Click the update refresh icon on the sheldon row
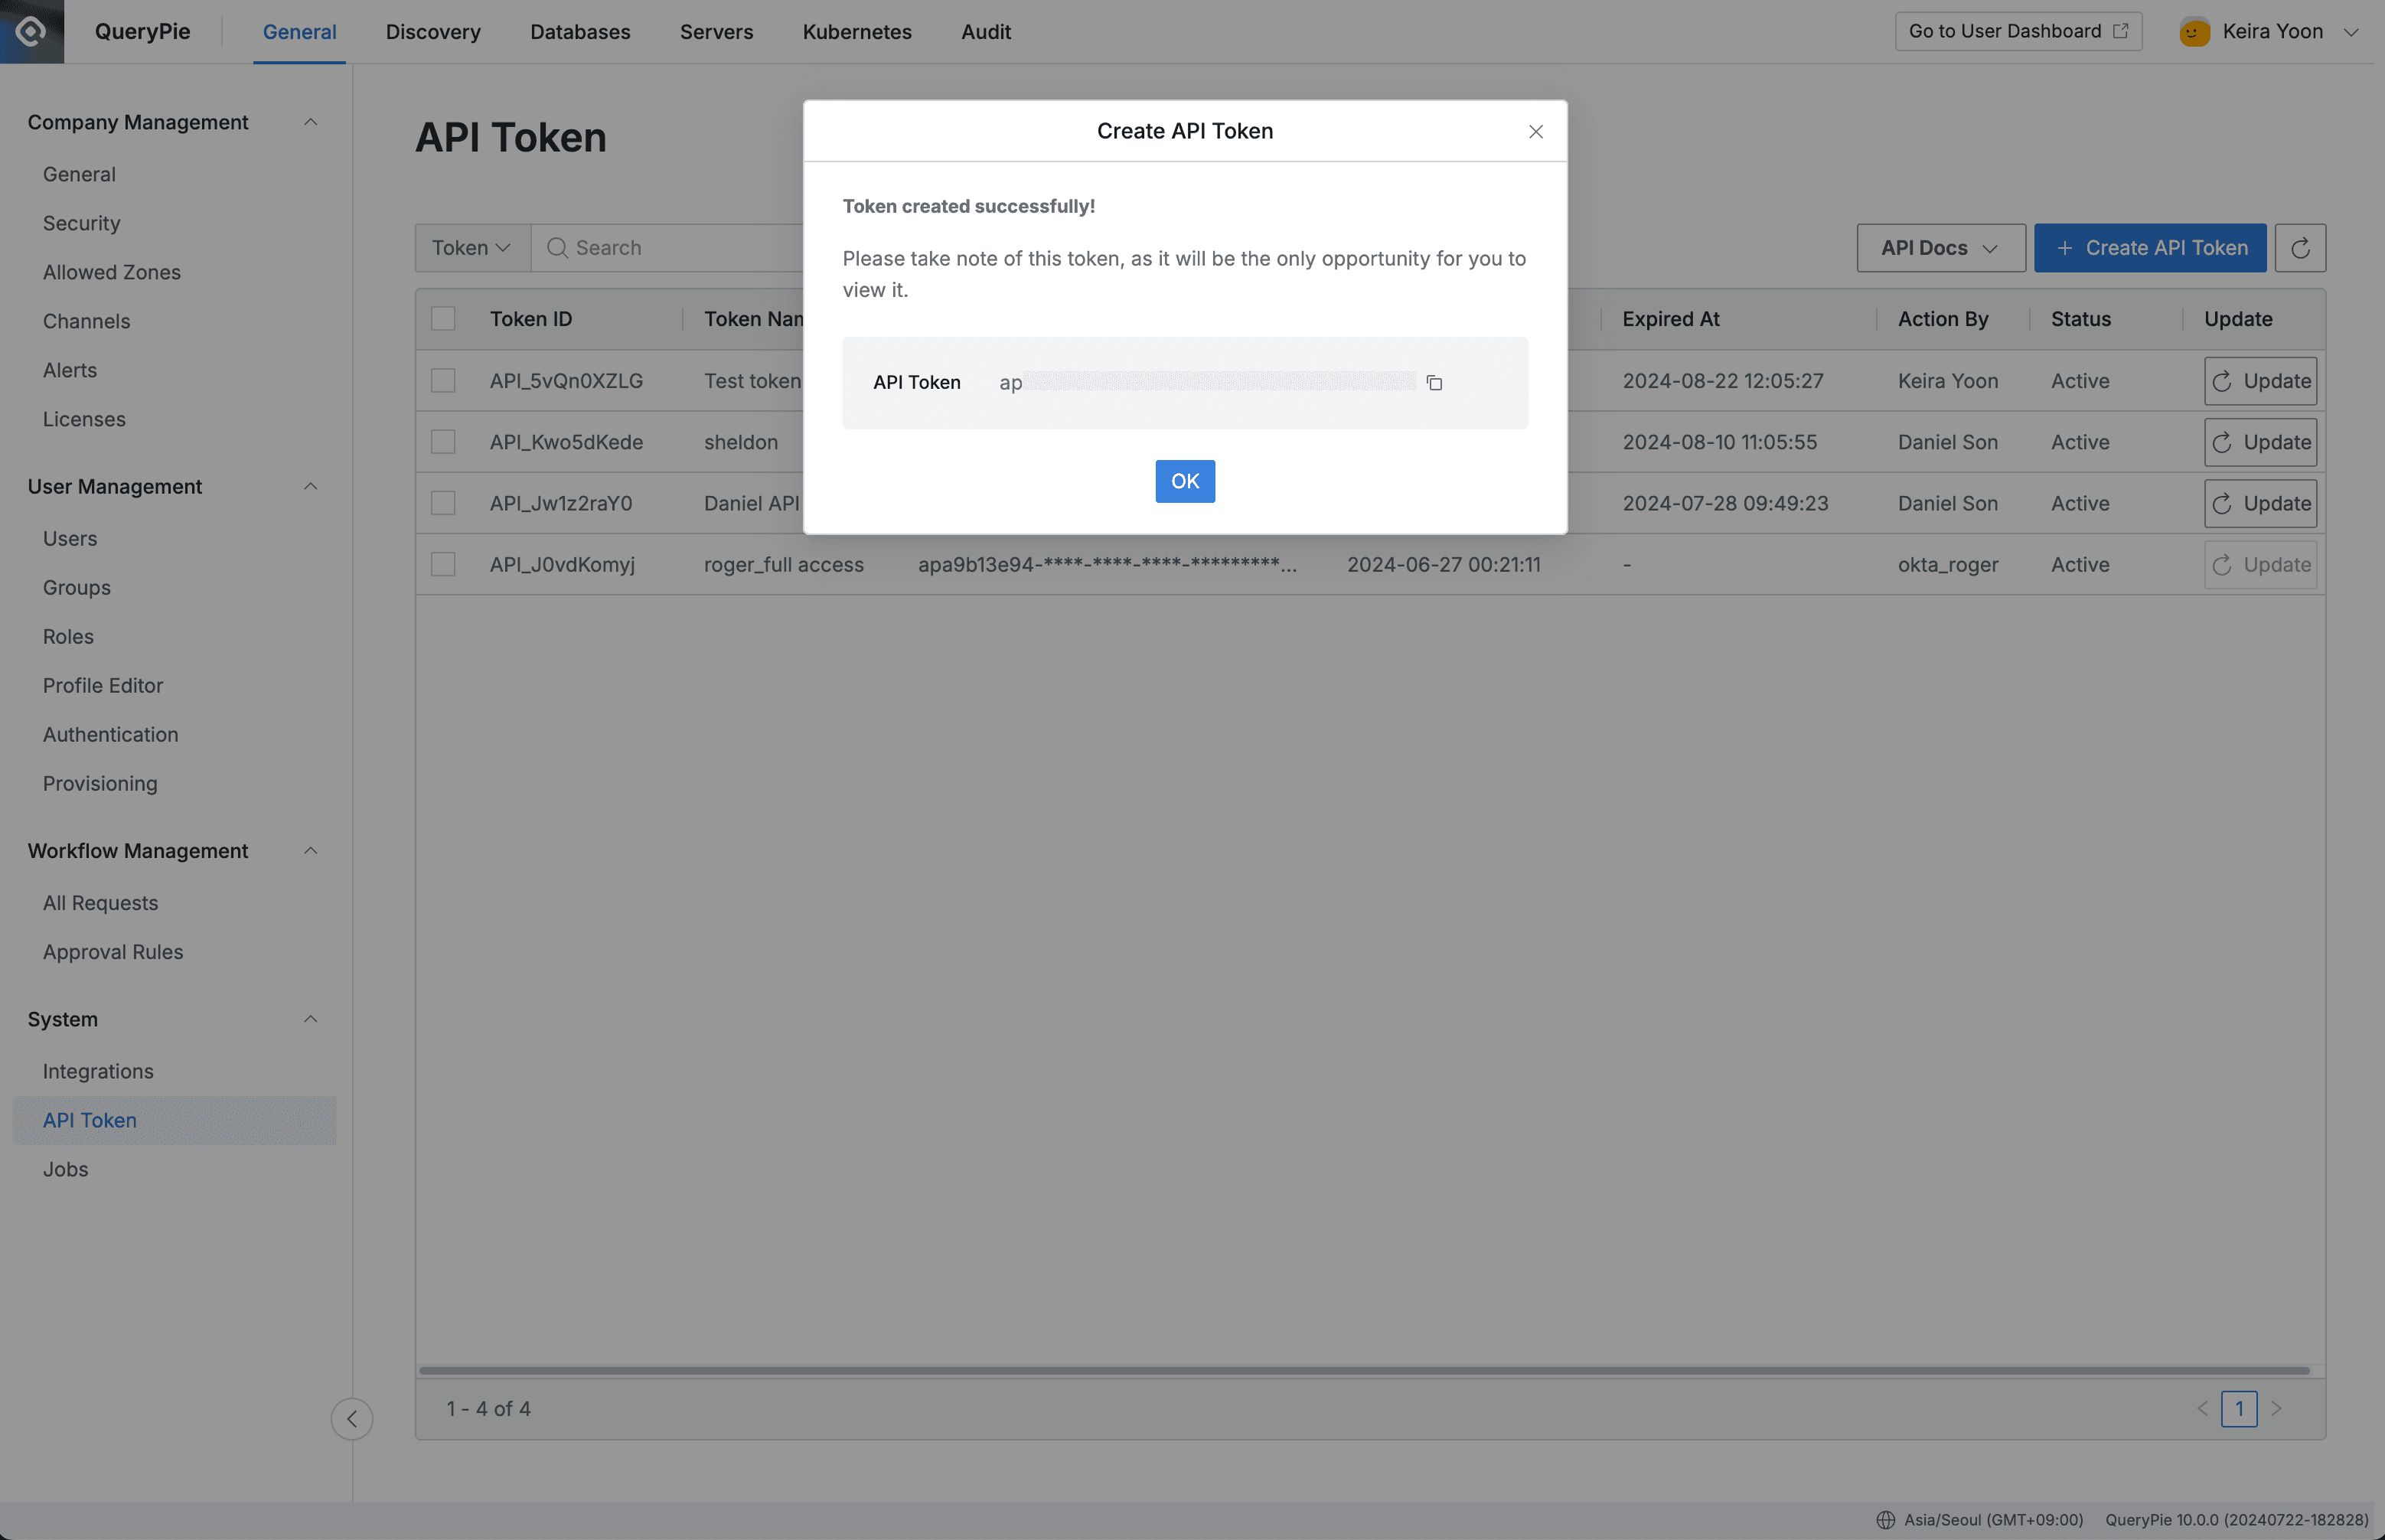This screenshot has width=2385, height=1540. (2223, 442)
